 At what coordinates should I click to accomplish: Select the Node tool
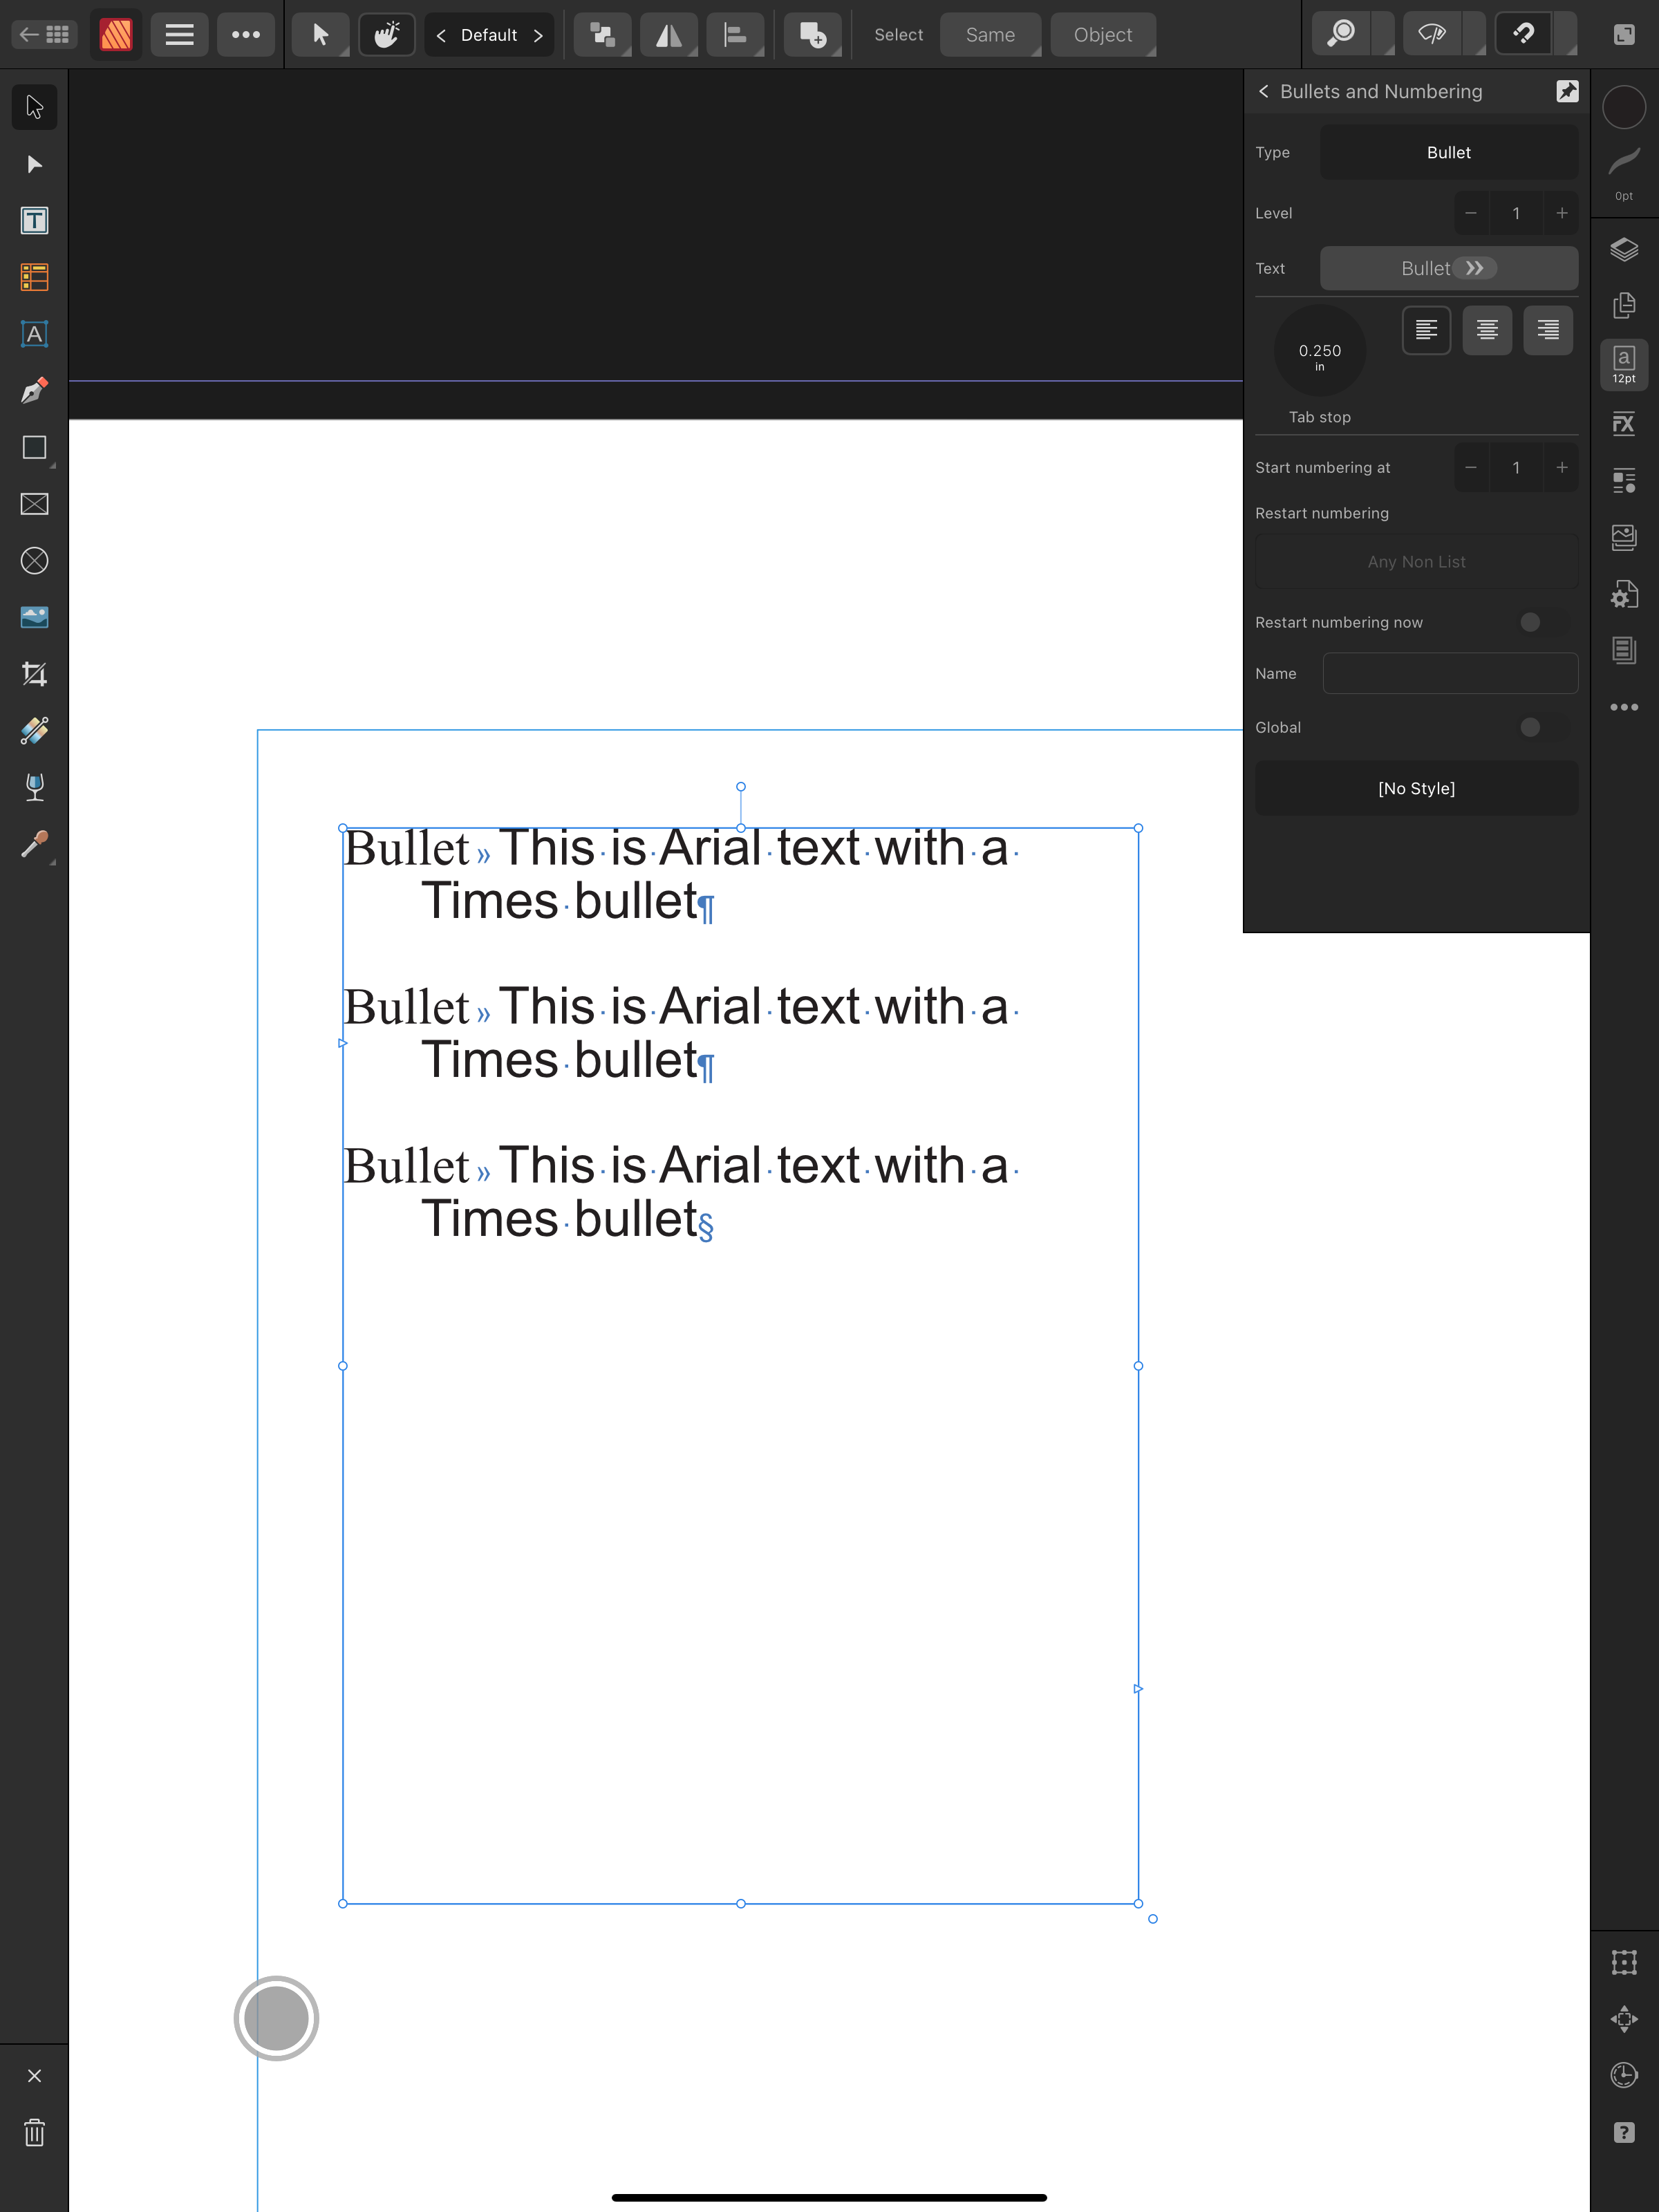(x=34, y=164)
